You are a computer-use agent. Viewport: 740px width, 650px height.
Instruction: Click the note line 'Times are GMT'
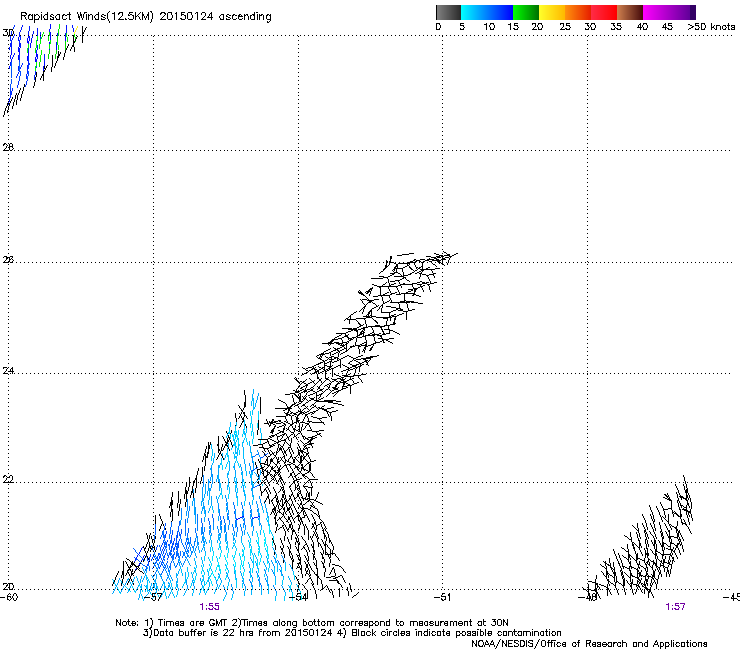pyautogui.click(x=193, y=623)
